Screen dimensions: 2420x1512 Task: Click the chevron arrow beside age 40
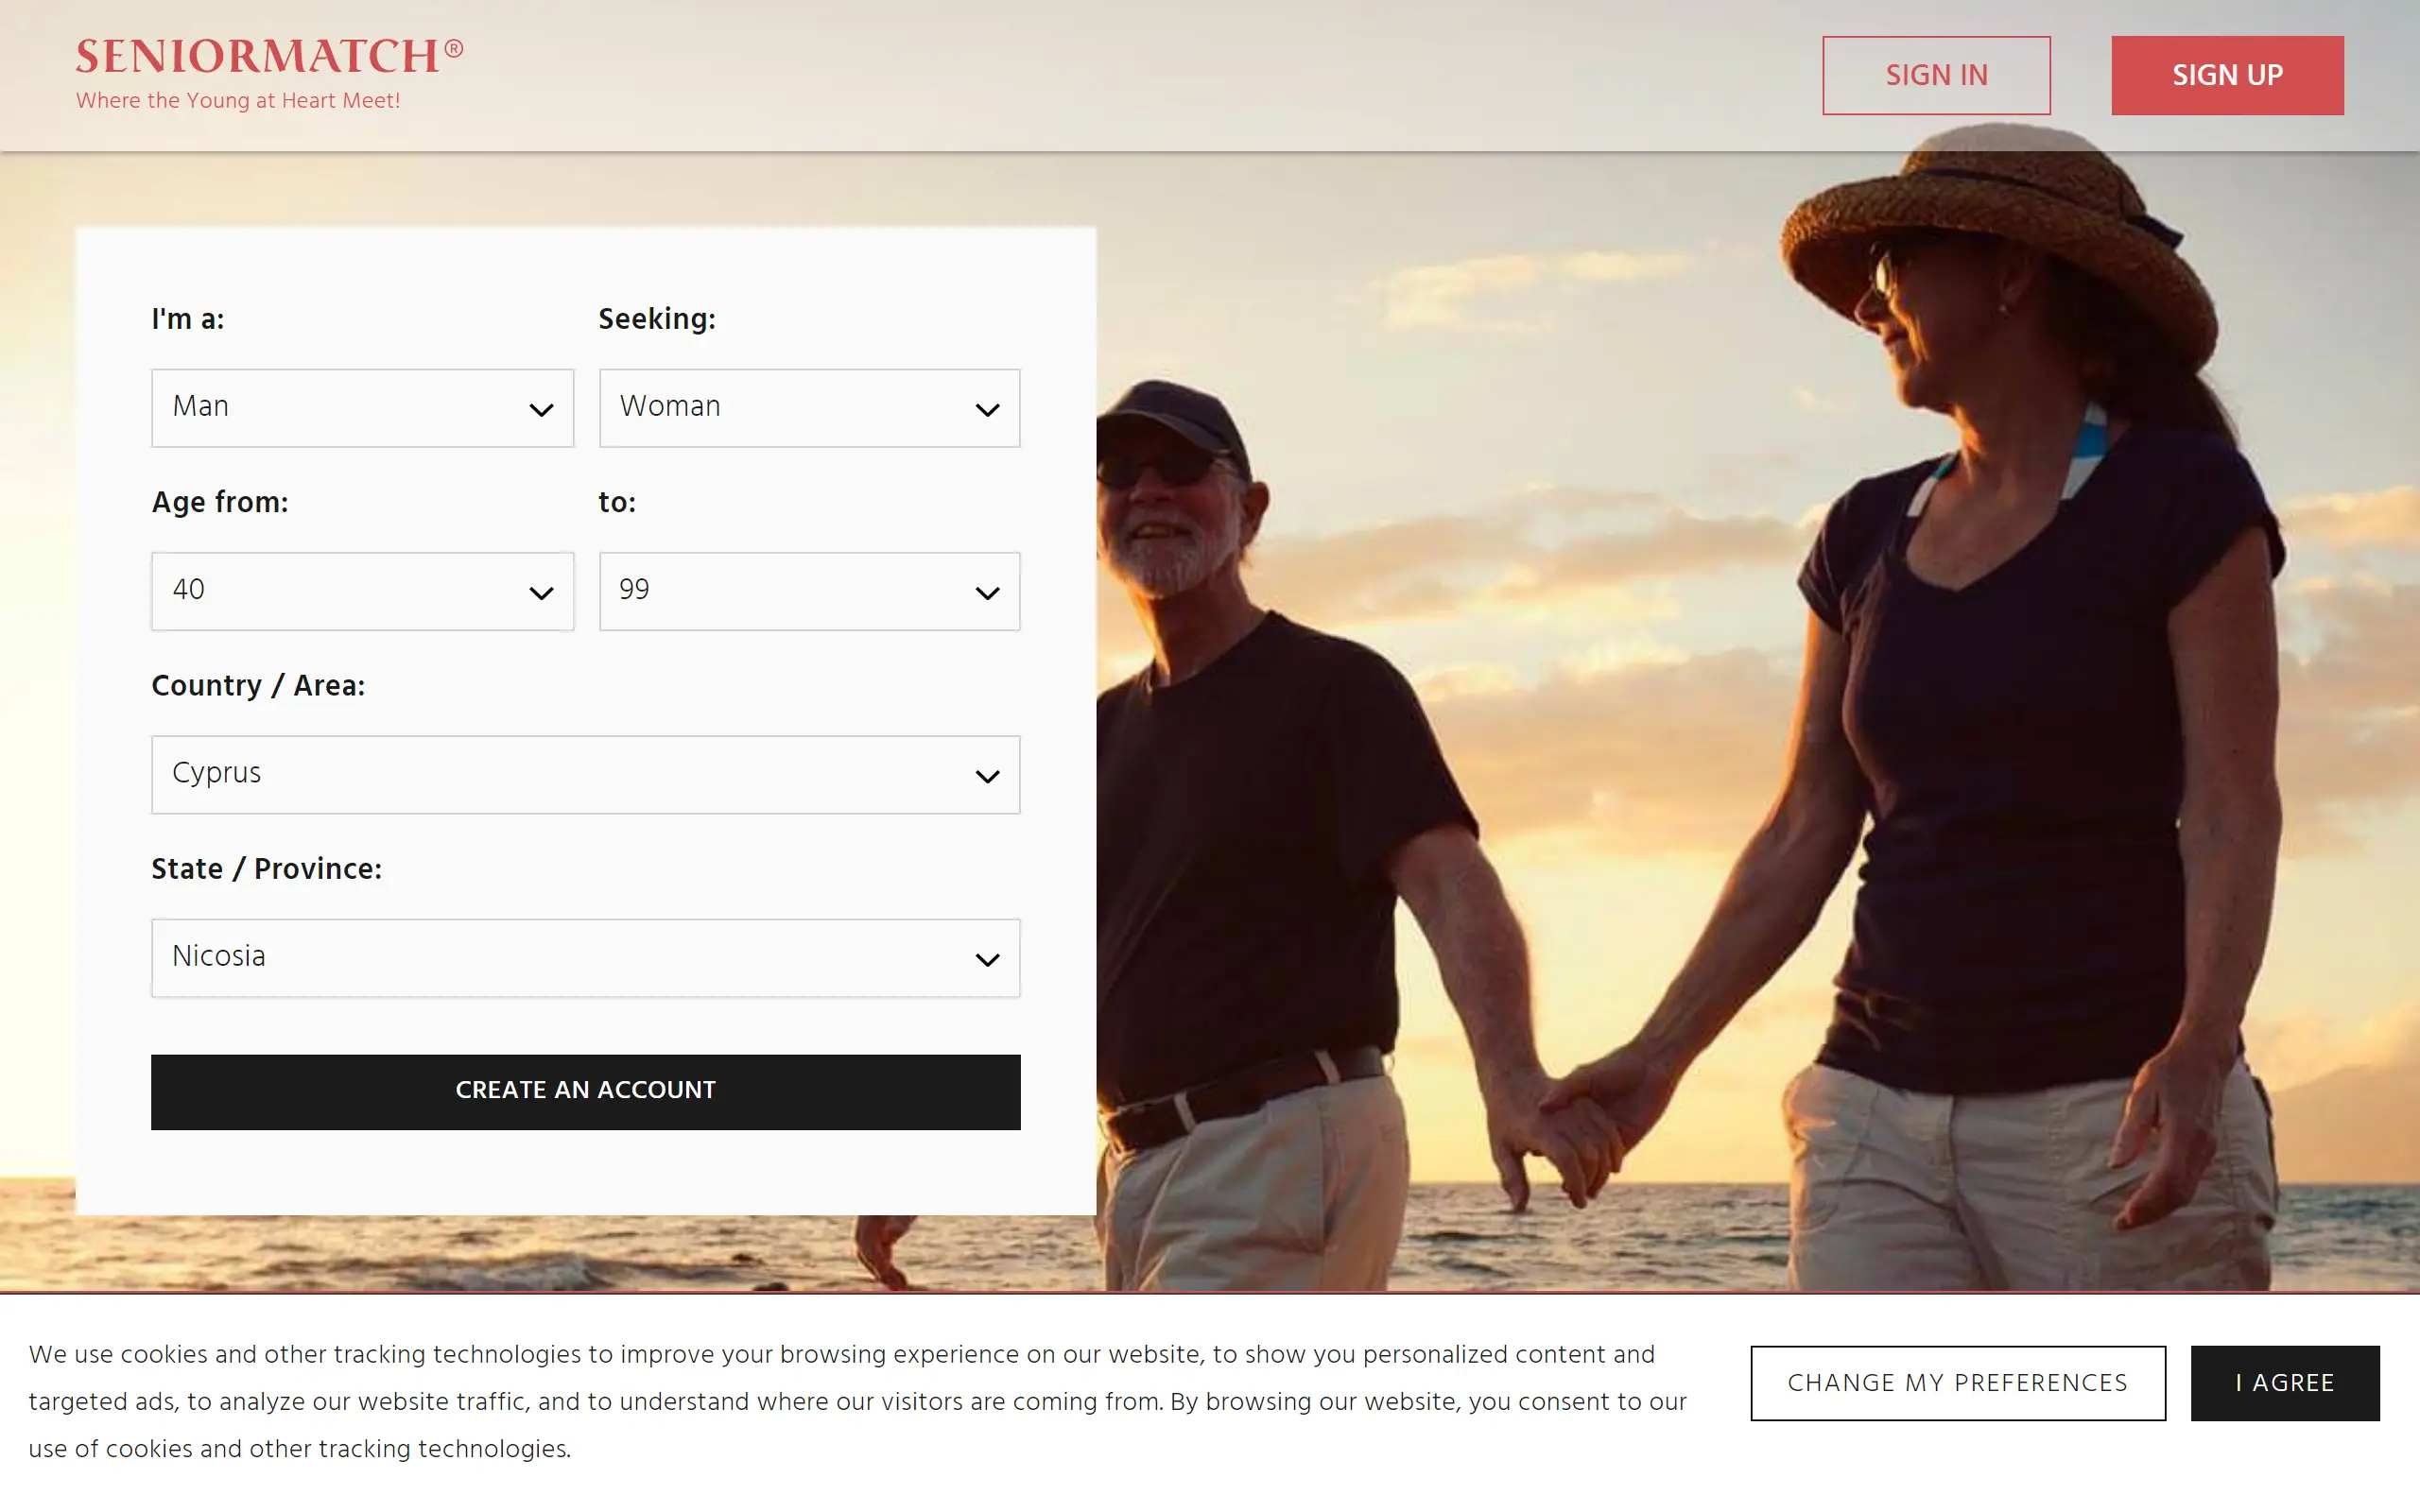pos(541,593)
